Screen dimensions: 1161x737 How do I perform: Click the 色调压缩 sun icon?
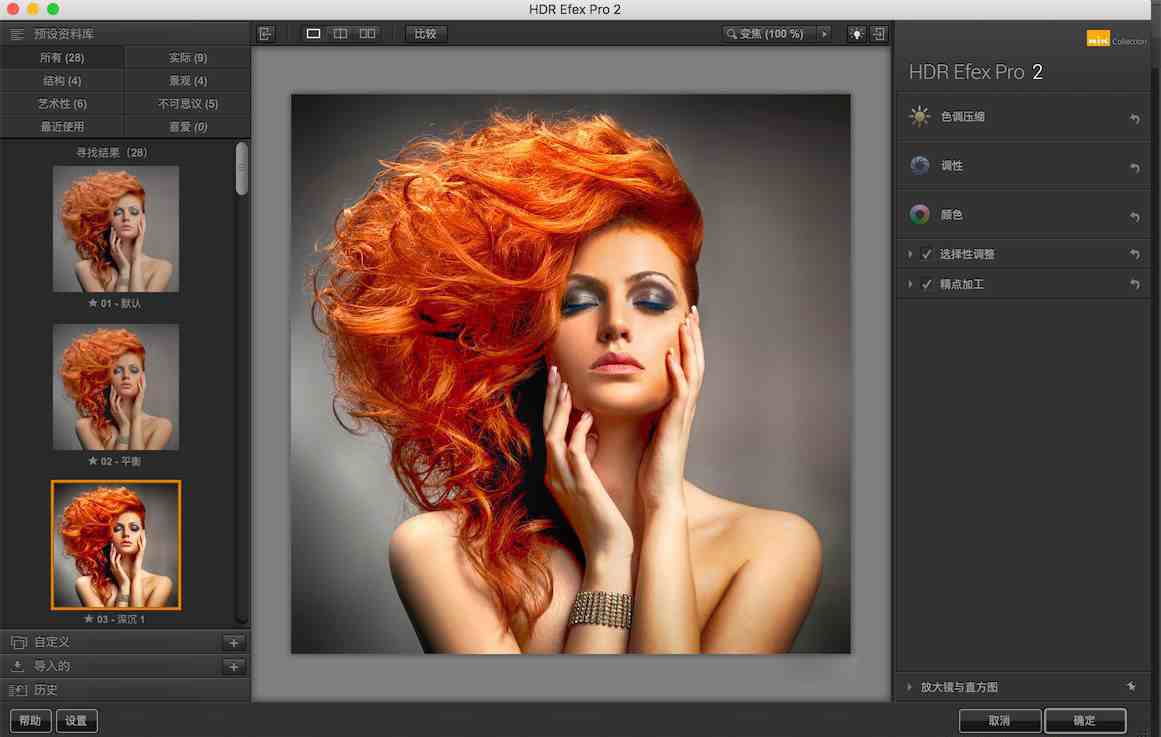[920, 116]
